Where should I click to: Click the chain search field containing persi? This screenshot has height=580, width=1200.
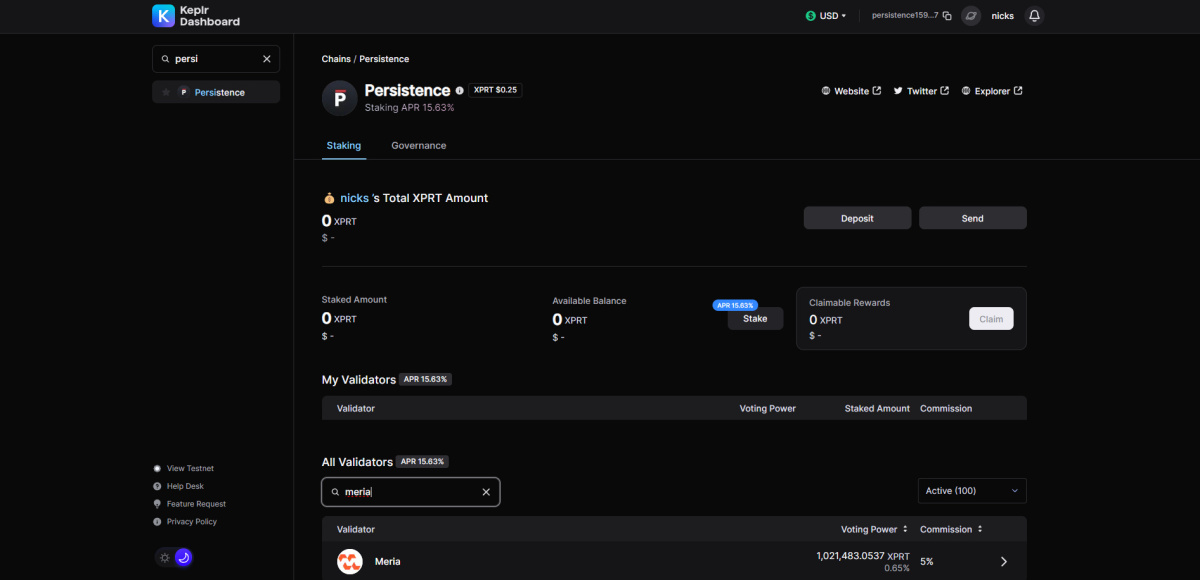pos(216,59)
